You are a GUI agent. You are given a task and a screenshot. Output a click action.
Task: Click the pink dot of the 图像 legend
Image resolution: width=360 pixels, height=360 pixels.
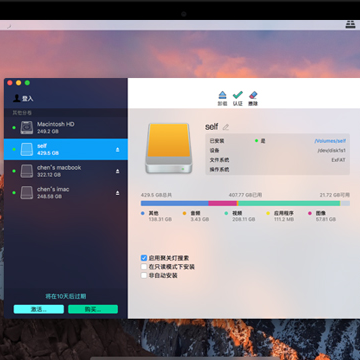tap(310, 213)
